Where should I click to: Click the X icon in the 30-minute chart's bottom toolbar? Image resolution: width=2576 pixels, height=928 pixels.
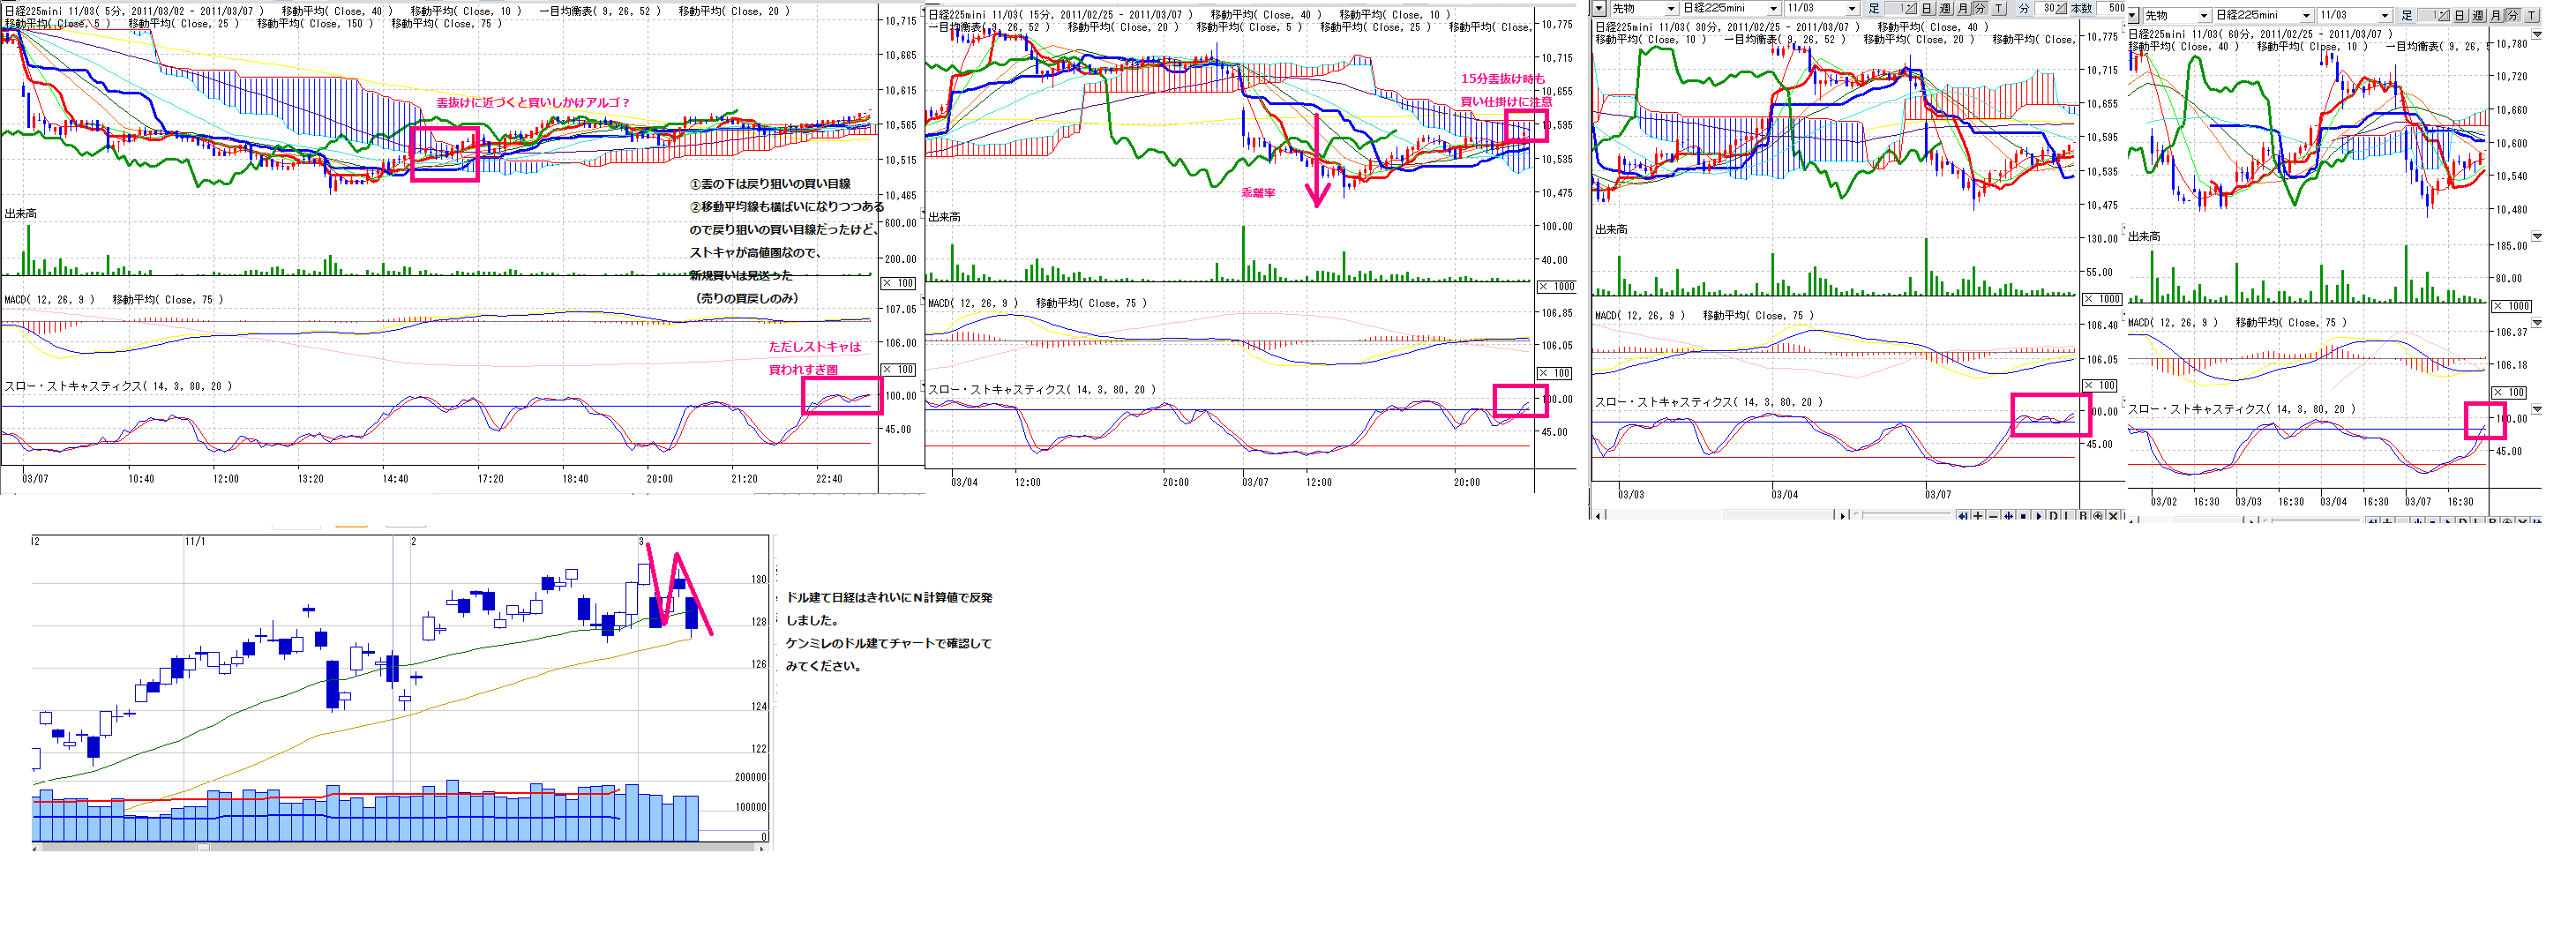(2113, 516)
